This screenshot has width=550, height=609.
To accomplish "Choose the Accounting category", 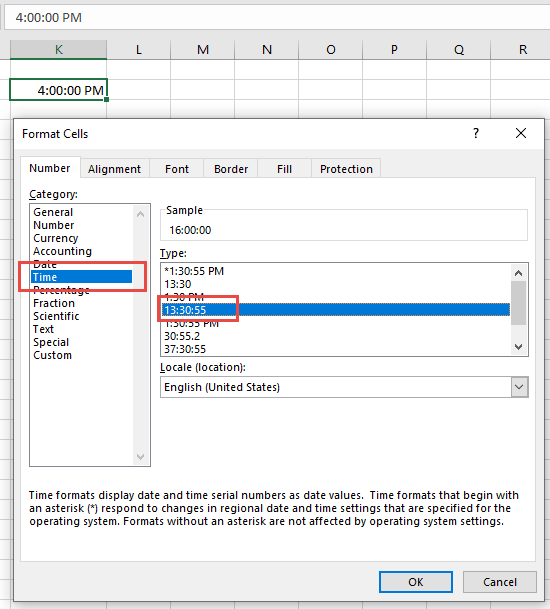I will click(62, 251).
